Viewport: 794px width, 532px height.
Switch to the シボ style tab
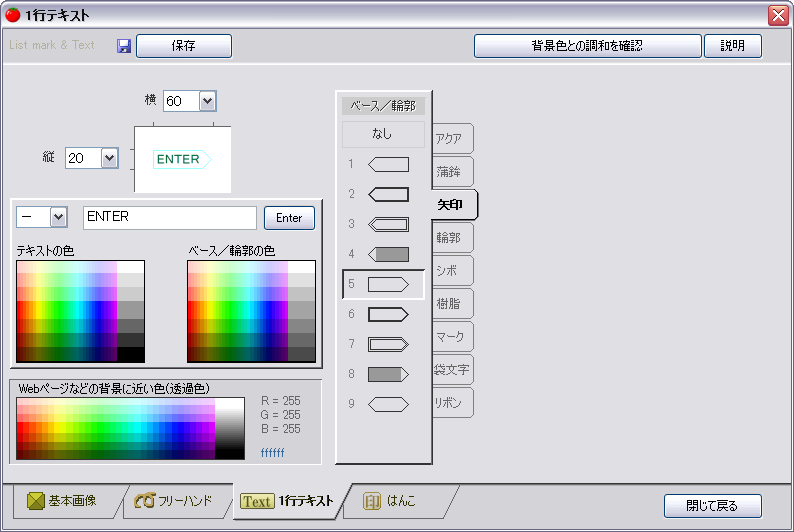pos(453,270)
